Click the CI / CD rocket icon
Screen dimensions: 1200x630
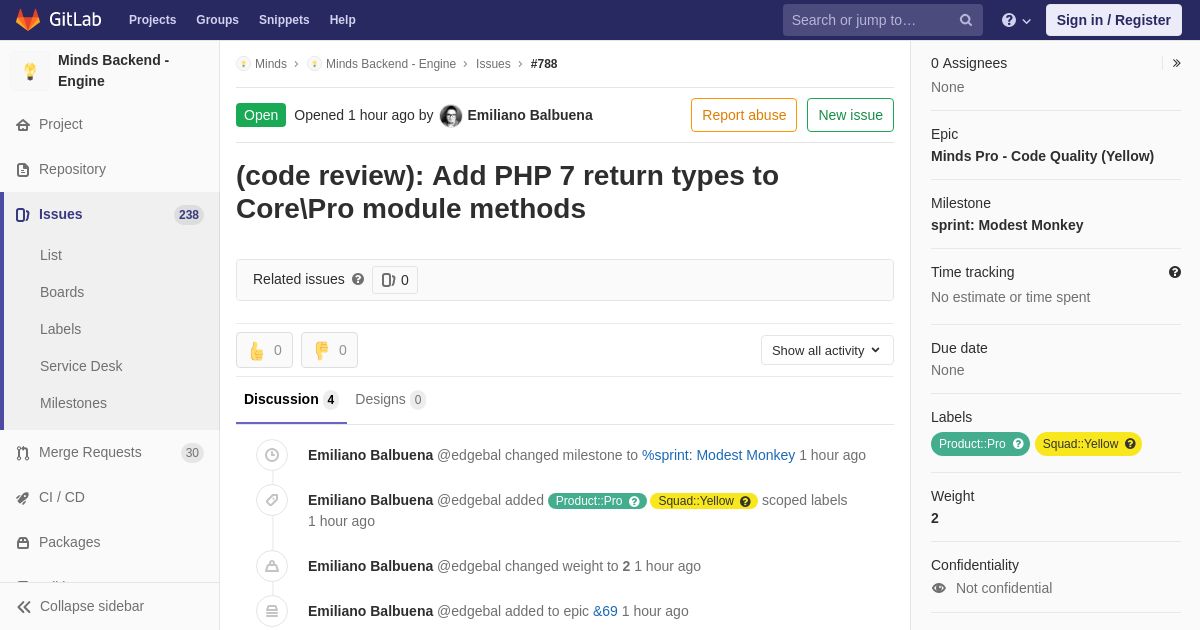coord(23,498)
